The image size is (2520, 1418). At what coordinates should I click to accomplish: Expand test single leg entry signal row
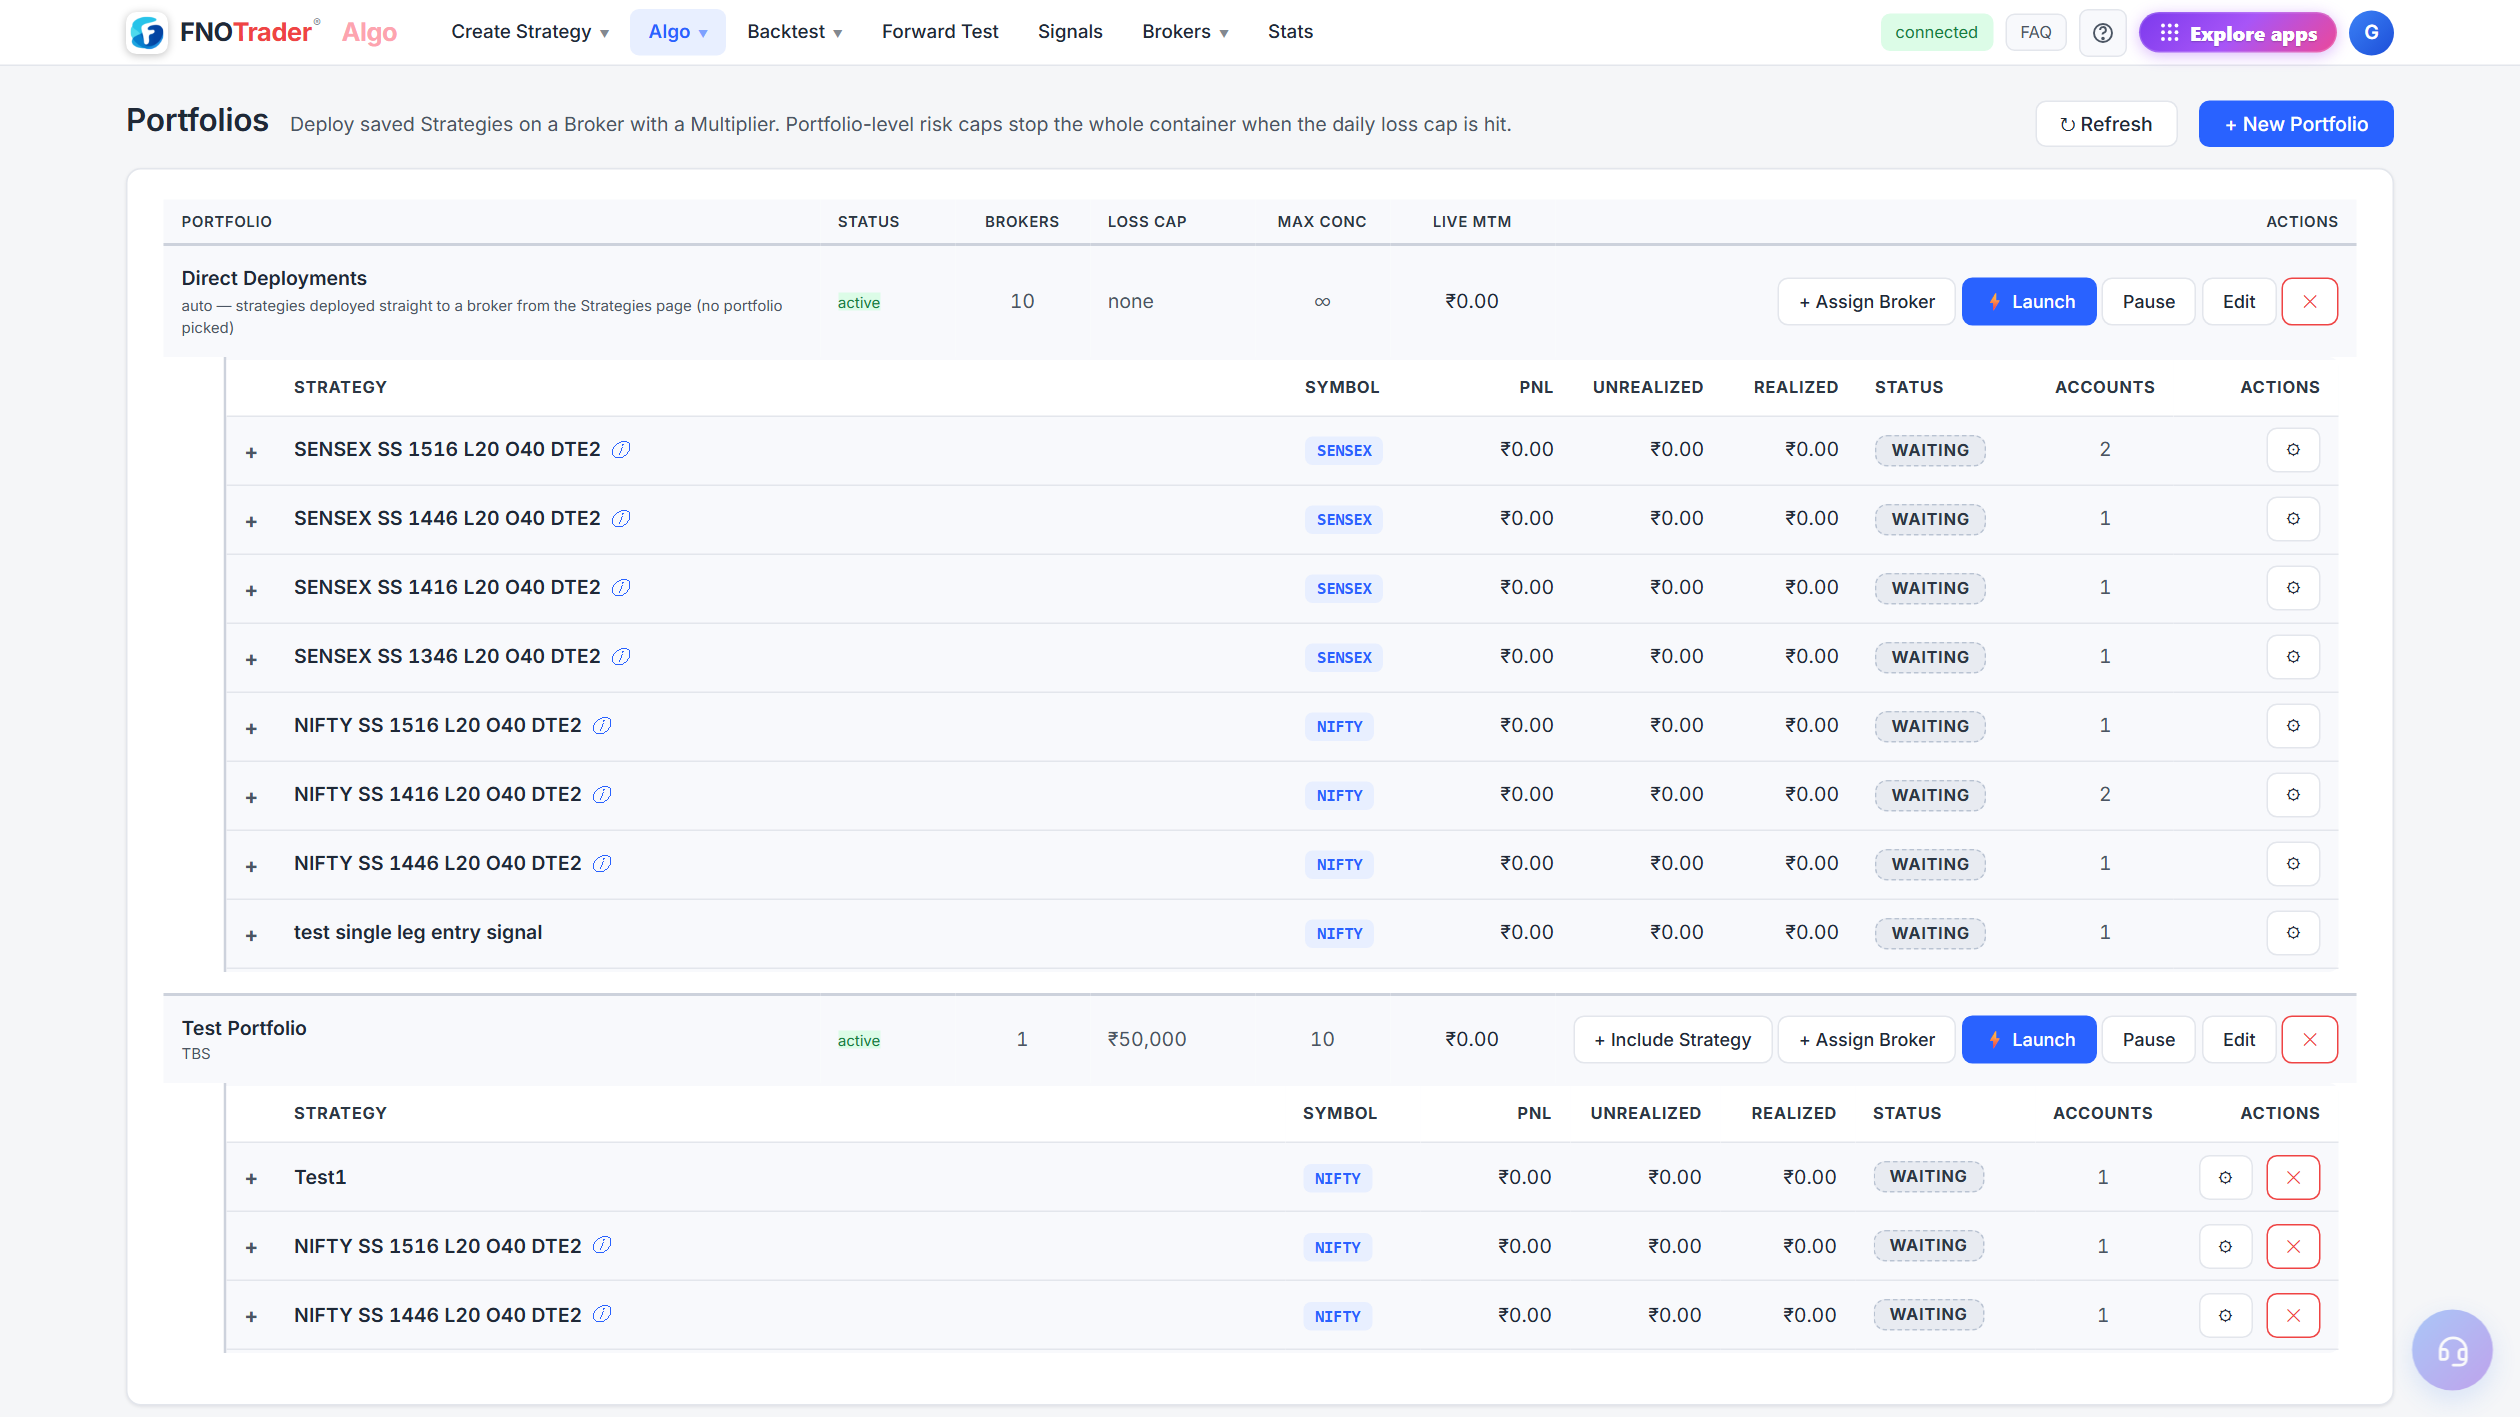pos(252,936)
